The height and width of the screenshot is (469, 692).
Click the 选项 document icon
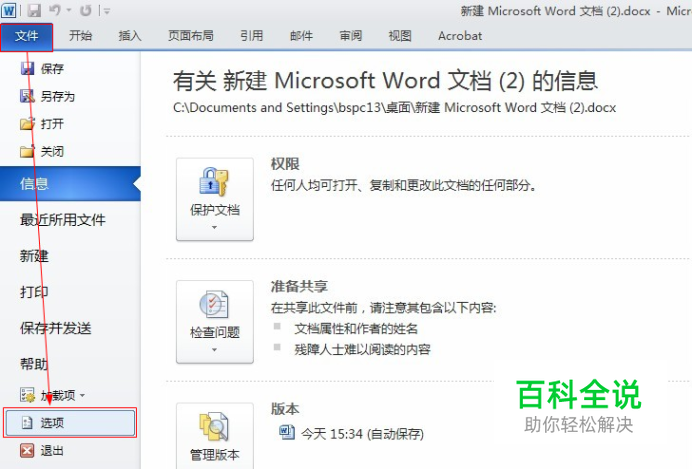[27, 423]
